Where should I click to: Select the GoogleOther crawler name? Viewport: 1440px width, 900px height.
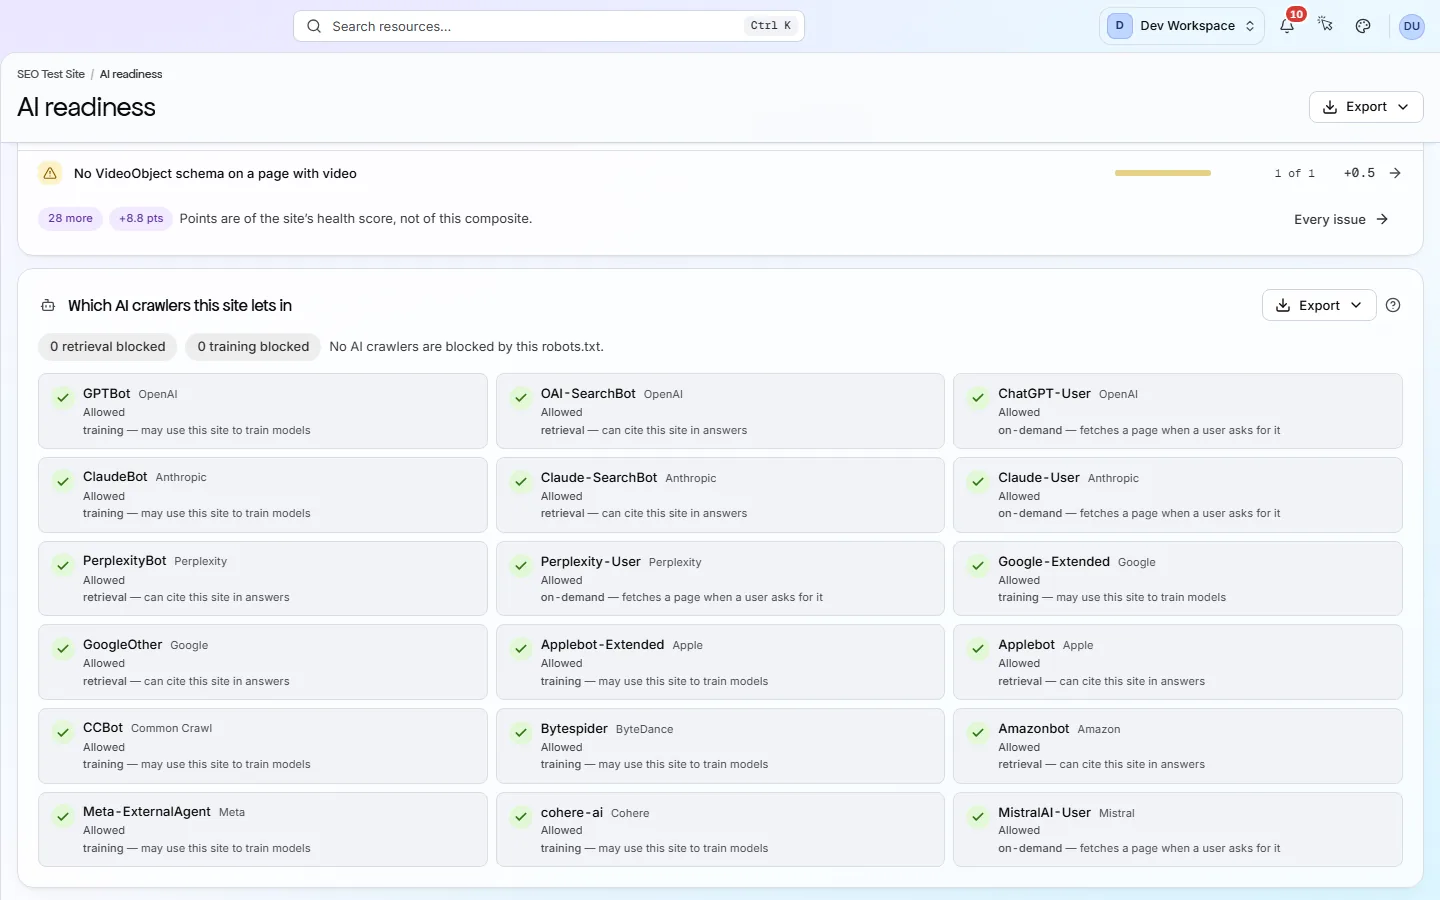tap(122, 645)
